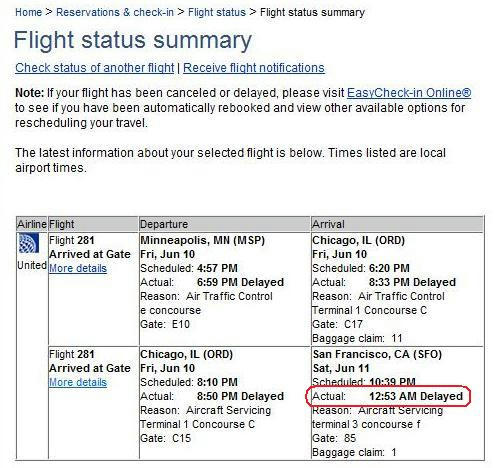Open More details for Minneapolis departure flight

(x=78, y=268)
